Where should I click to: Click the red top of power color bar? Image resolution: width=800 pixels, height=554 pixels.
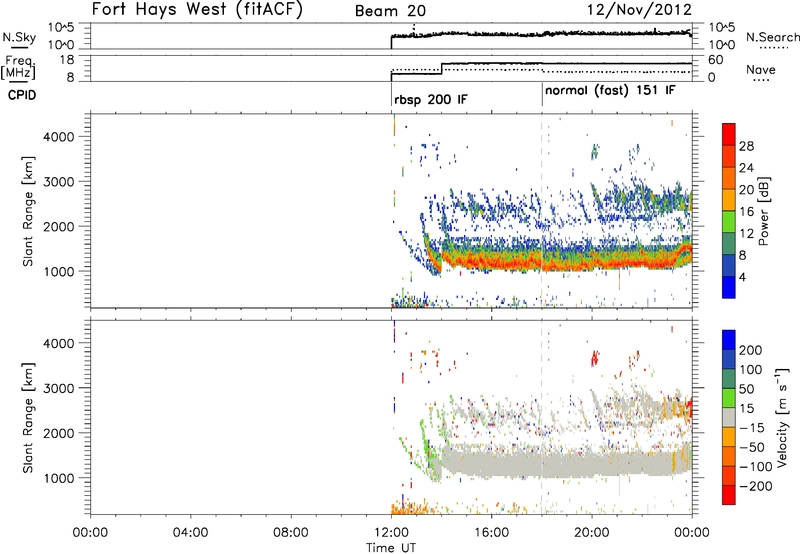coord(729,134)
